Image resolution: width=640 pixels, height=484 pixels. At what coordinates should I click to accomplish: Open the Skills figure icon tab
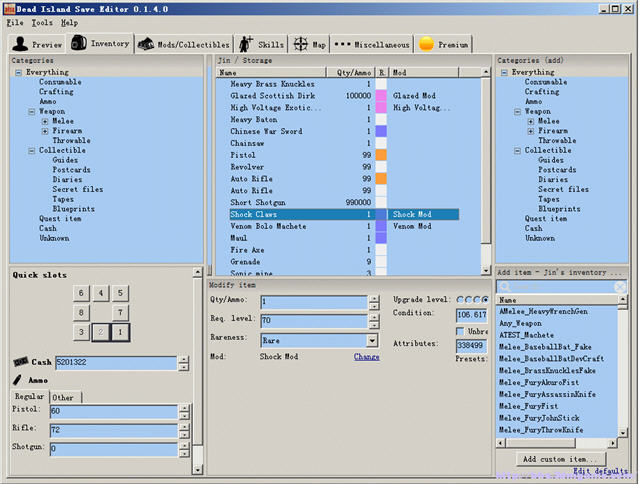tap(246, 44)
